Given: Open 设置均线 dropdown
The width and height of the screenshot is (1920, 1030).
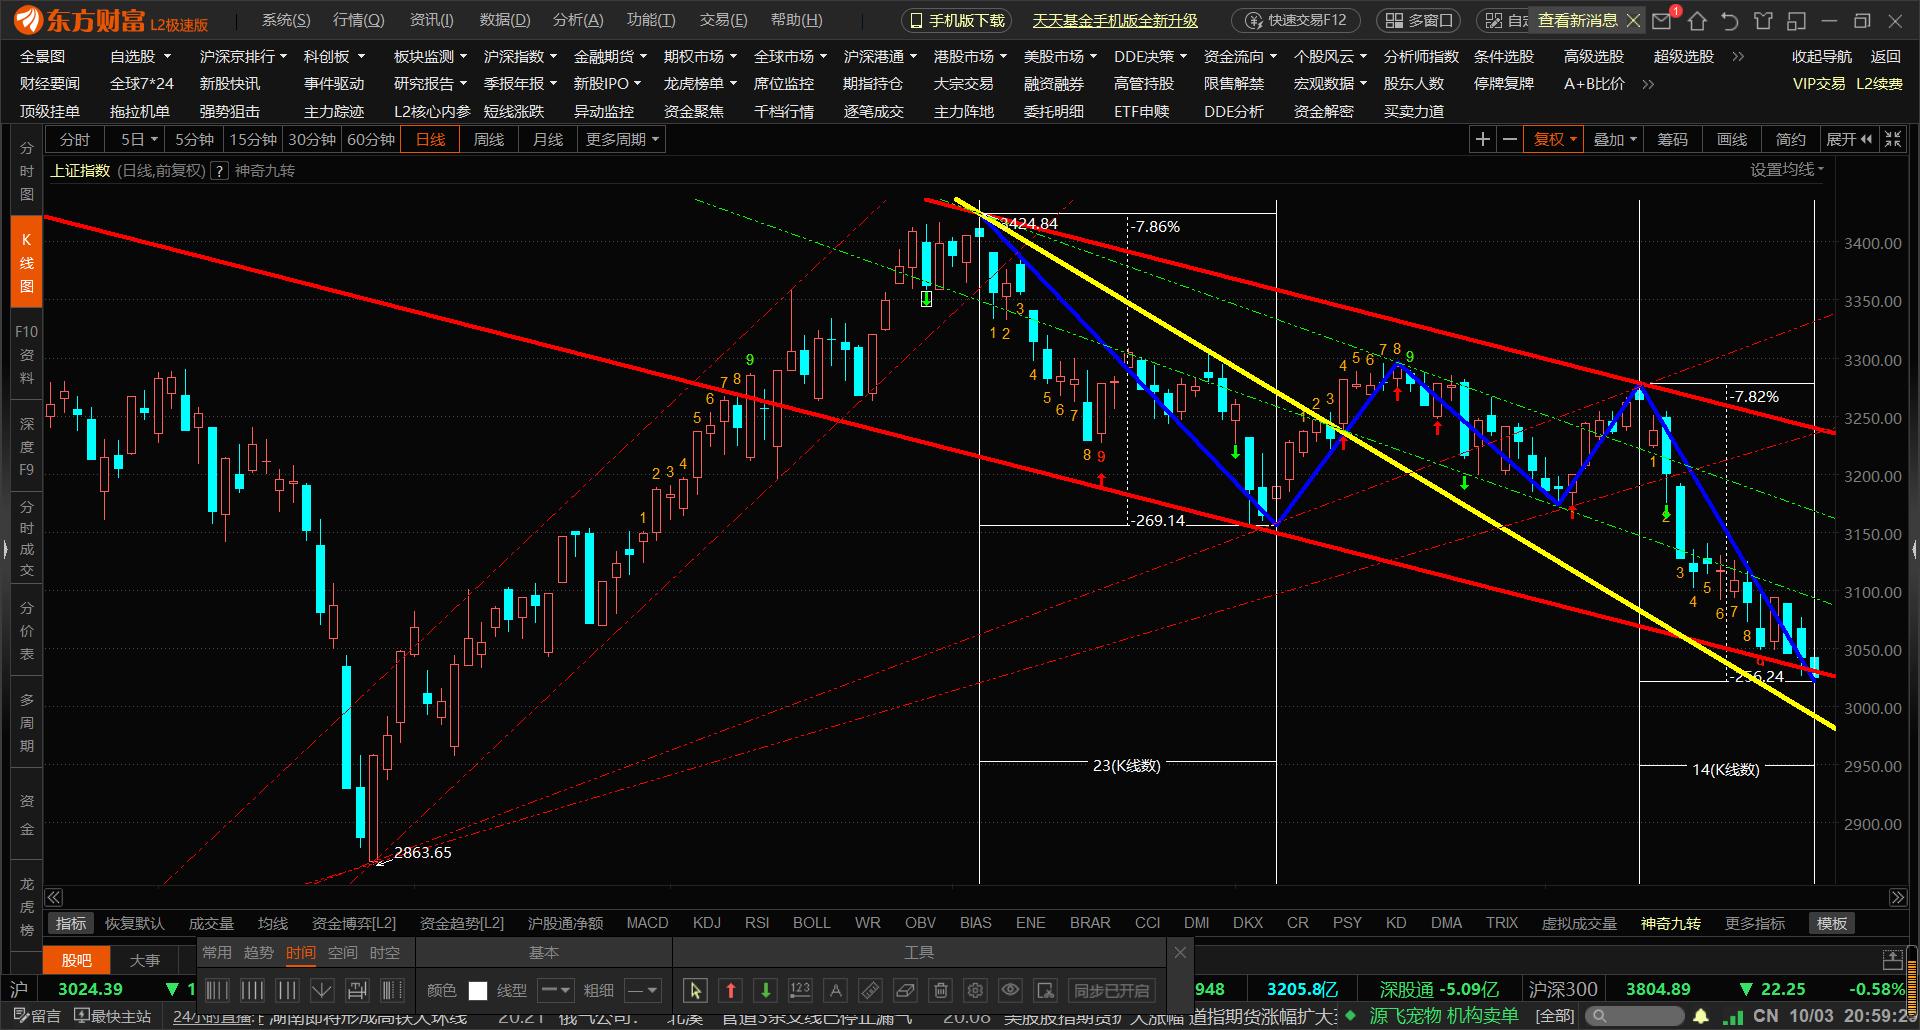Looking at the screenshot, I should [1787, 170].
